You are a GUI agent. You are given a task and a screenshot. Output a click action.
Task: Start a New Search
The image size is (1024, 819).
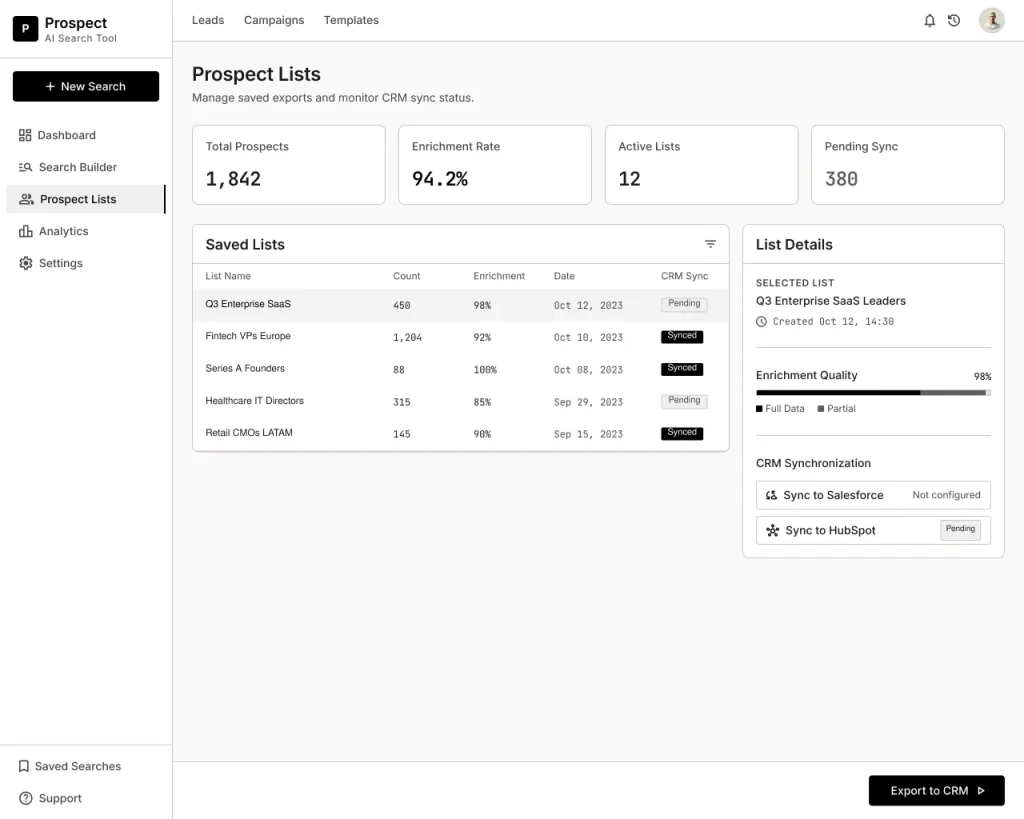coord(86,86)
